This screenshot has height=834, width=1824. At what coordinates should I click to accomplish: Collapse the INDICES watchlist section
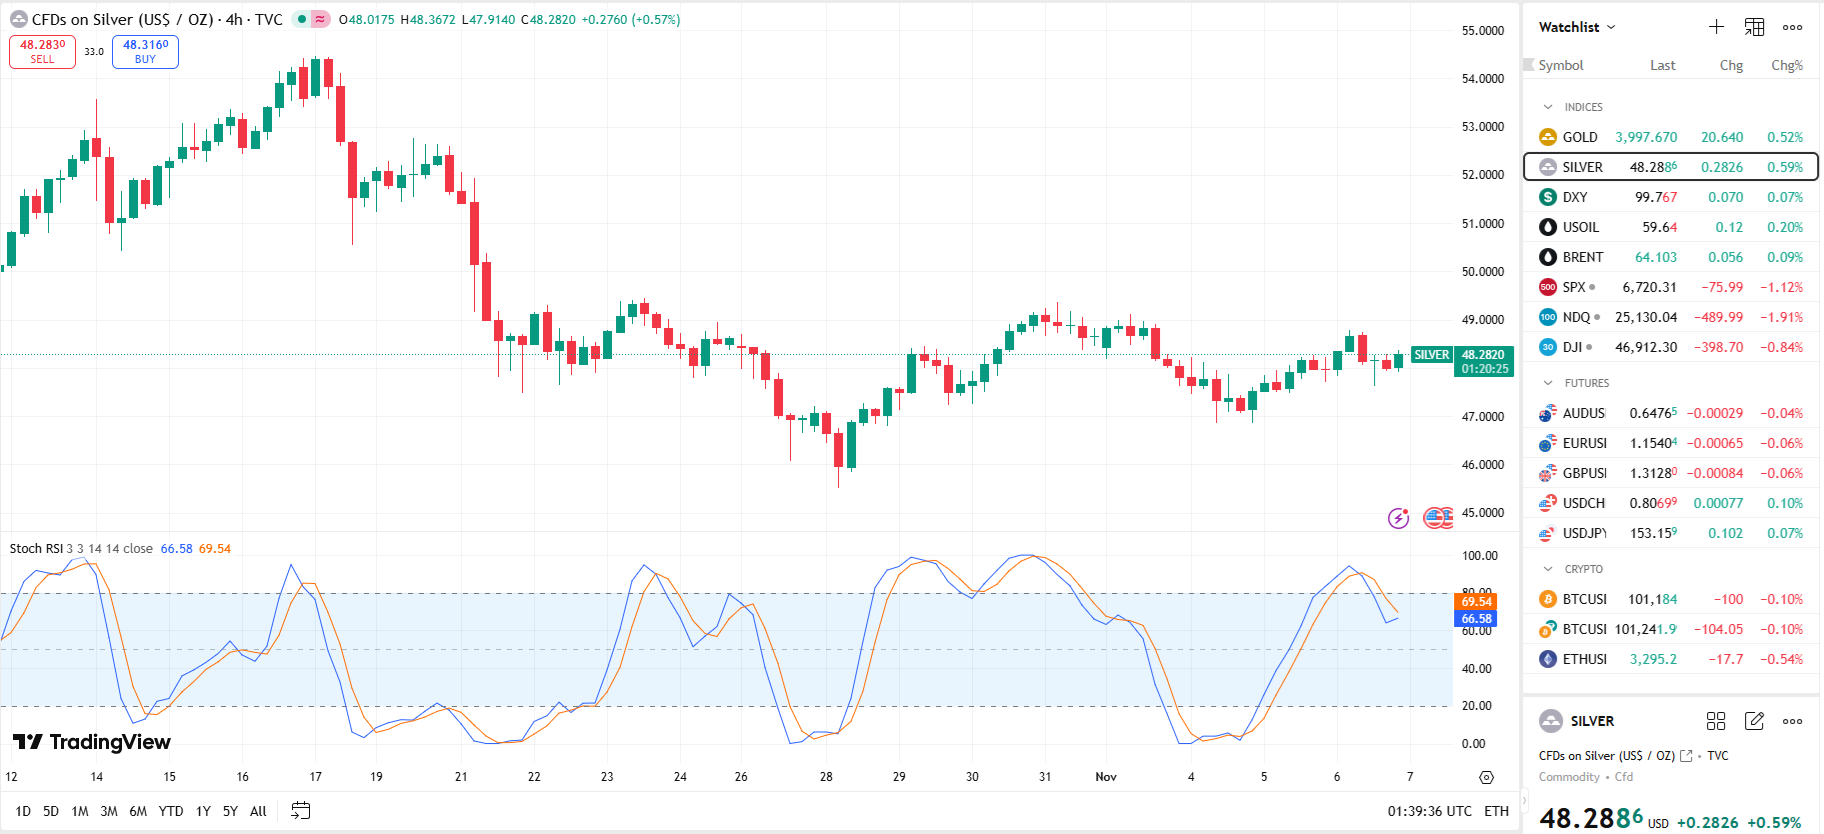pyautogui.click(x=1548, y=107)
